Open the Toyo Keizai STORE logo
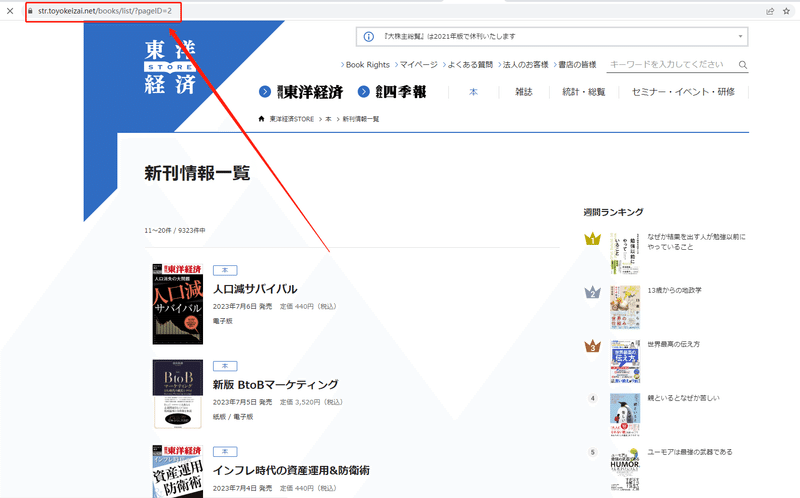The height and width of the screenshot is (498, 800). pyautogui.click(x=170, y=67)
